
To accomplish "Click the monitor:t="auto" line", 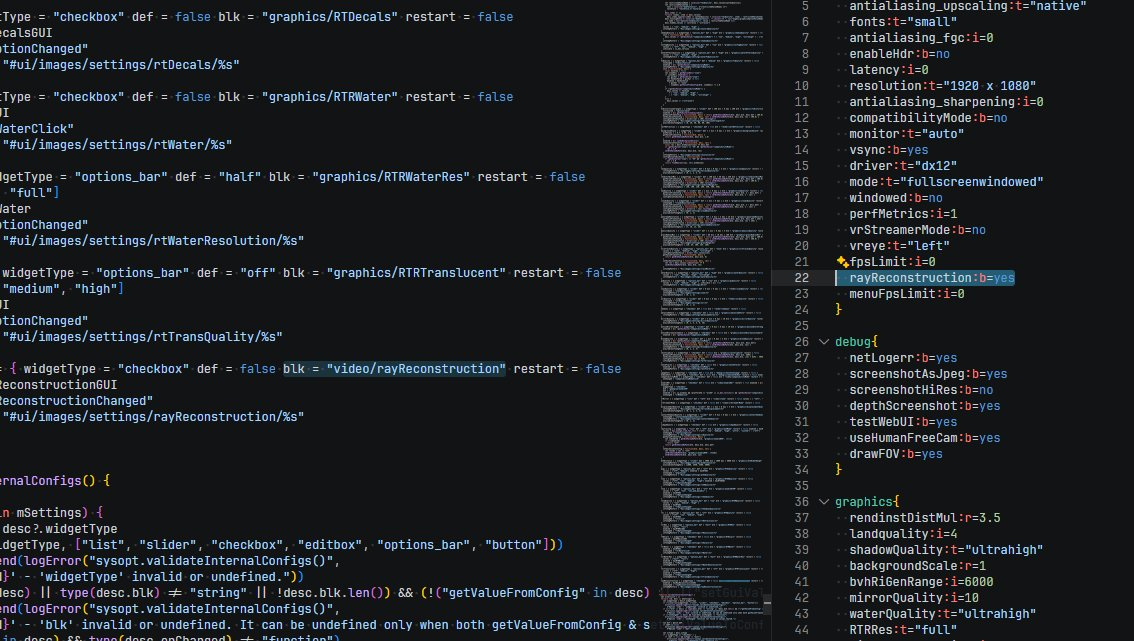I will click(906, 134).
